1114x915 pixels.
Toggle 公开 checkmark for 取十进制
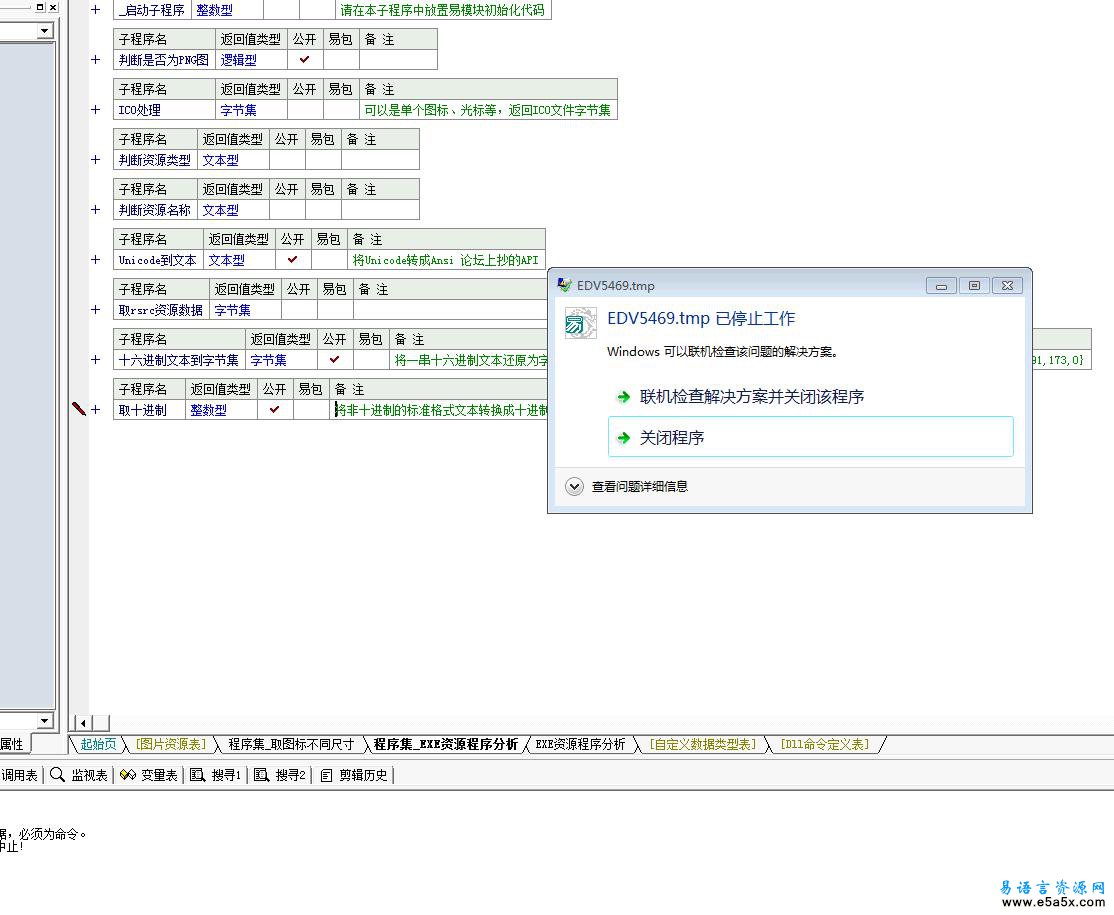(275, 409)
